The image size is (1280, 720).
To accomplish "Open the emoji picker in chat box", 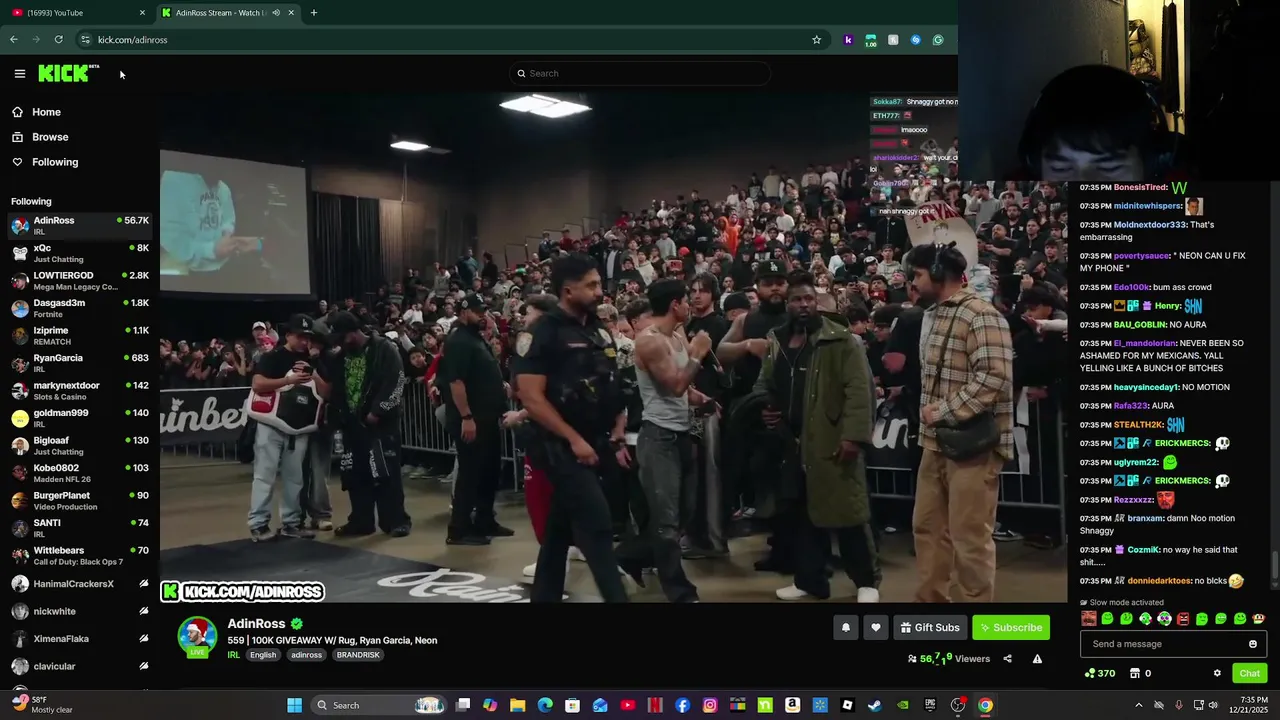I will point(1252,644).
